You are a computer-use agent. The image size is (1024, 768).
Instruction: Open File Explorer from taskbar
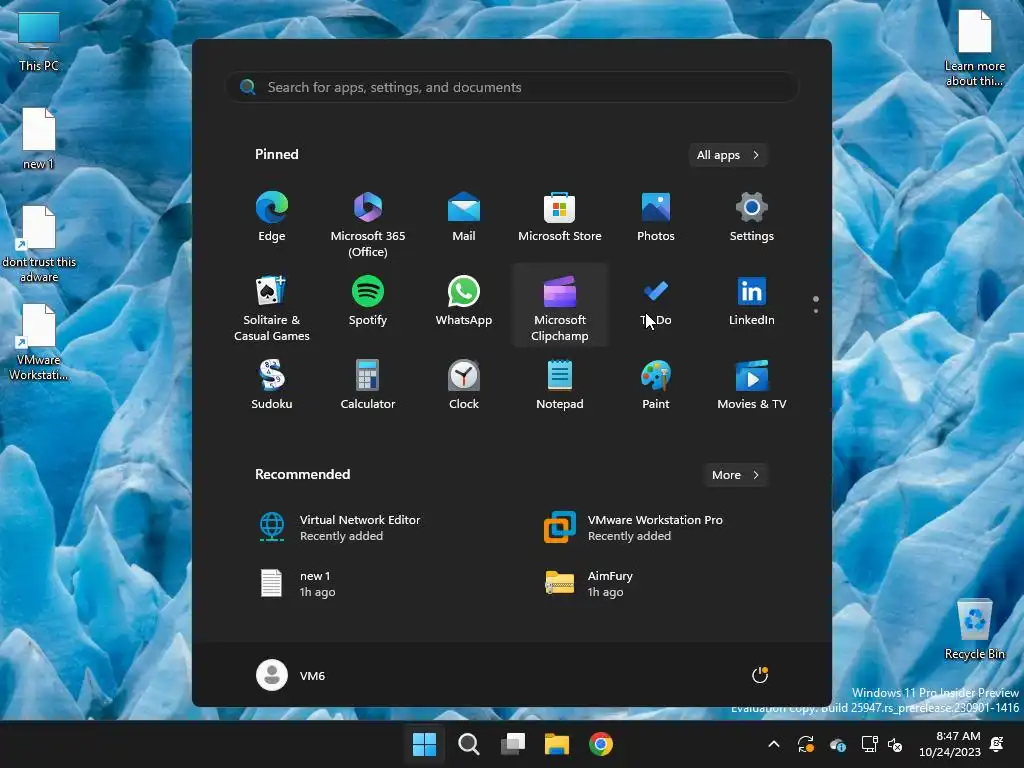click(557, 744)
